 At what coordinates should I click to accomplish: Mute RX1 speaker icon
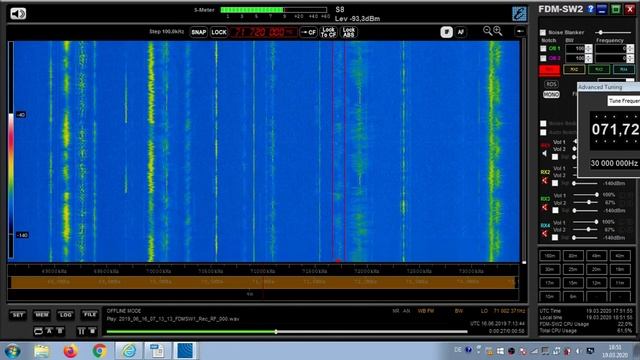pos(544,153)
